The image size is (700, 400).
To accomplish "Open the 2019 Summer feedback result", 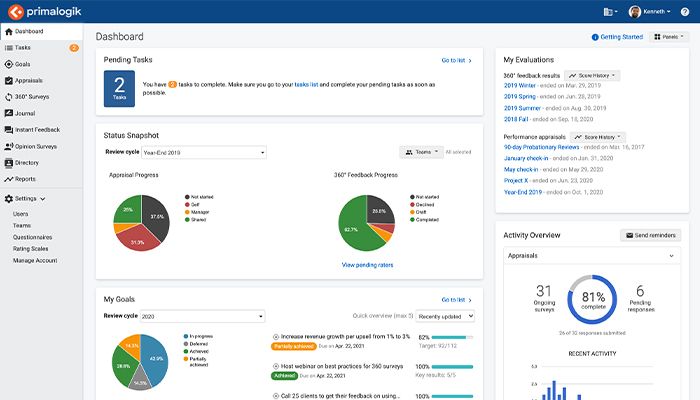I will (522, 108).
